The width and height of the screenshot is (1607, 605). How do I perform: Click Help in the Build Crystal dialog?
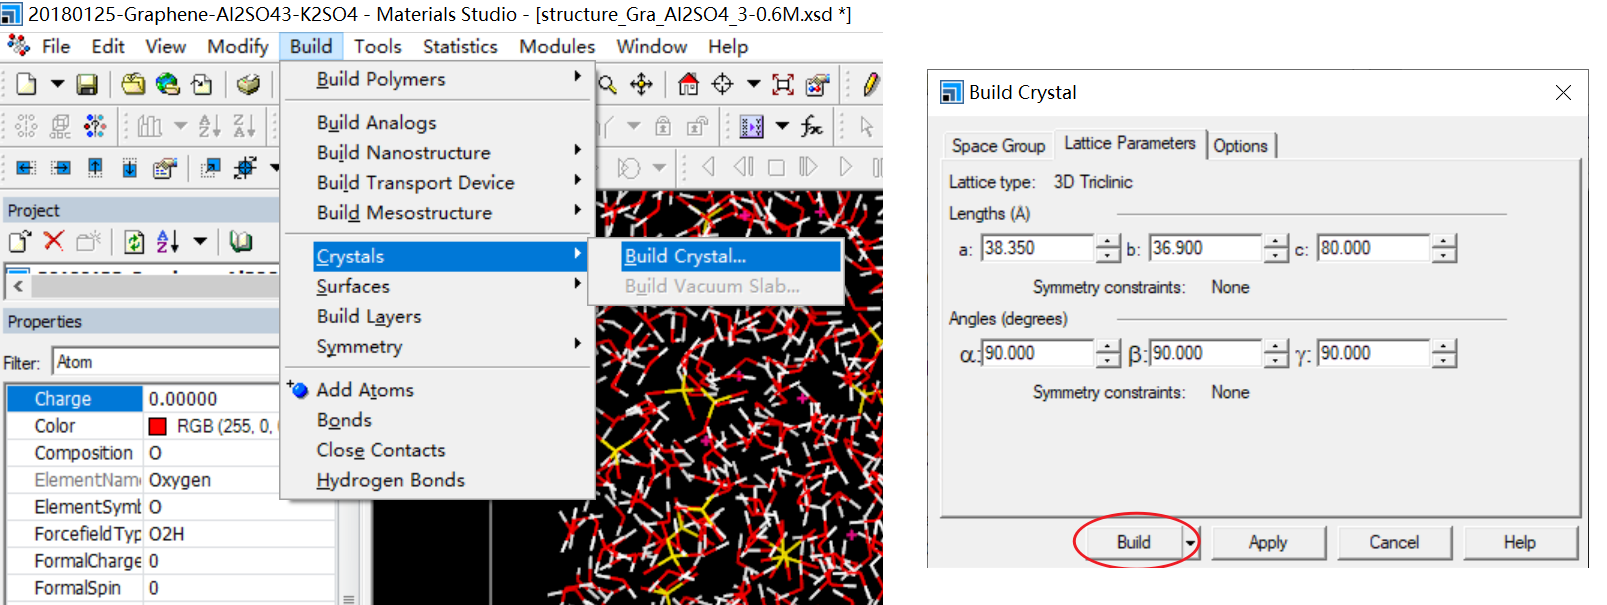point(1520,542)
